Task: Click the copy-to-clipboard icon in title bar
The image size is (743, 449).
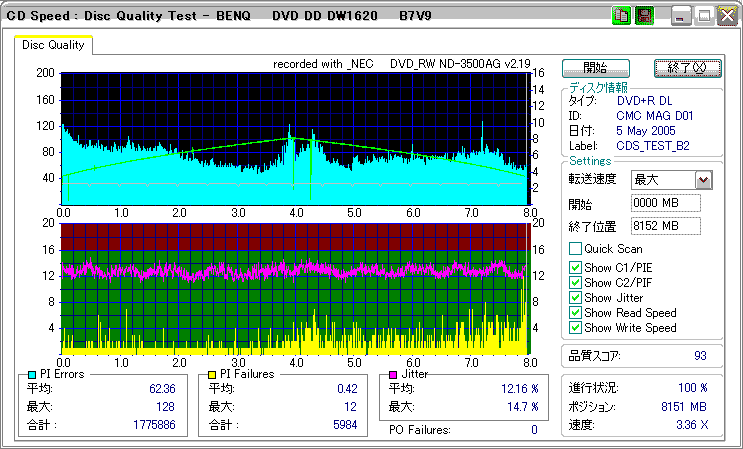Action: (622, 16)
